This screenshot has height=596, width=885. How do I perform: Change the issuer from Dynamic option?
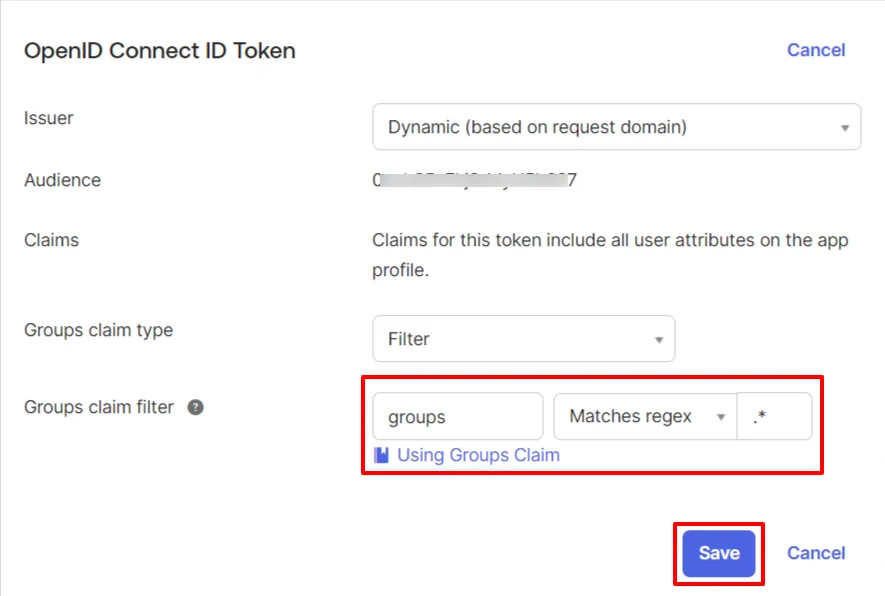coord(616,127)
